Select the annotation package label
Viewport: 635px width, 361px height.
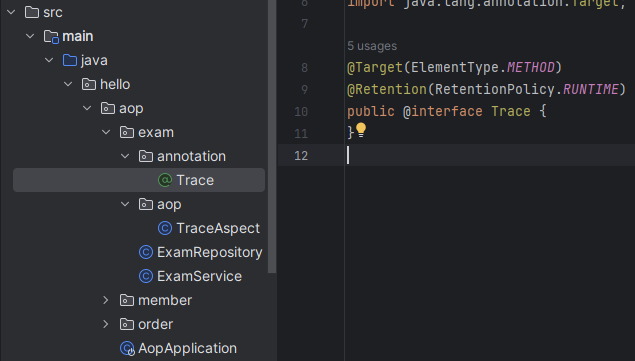tap(191, 156)
